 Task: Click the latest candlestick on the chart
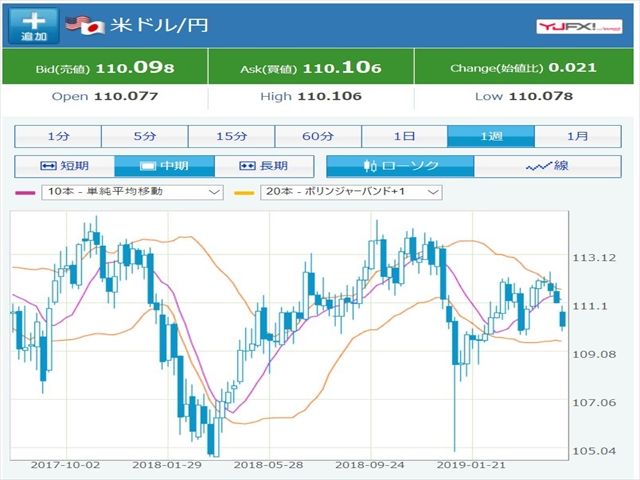click(x=563, y=319)
